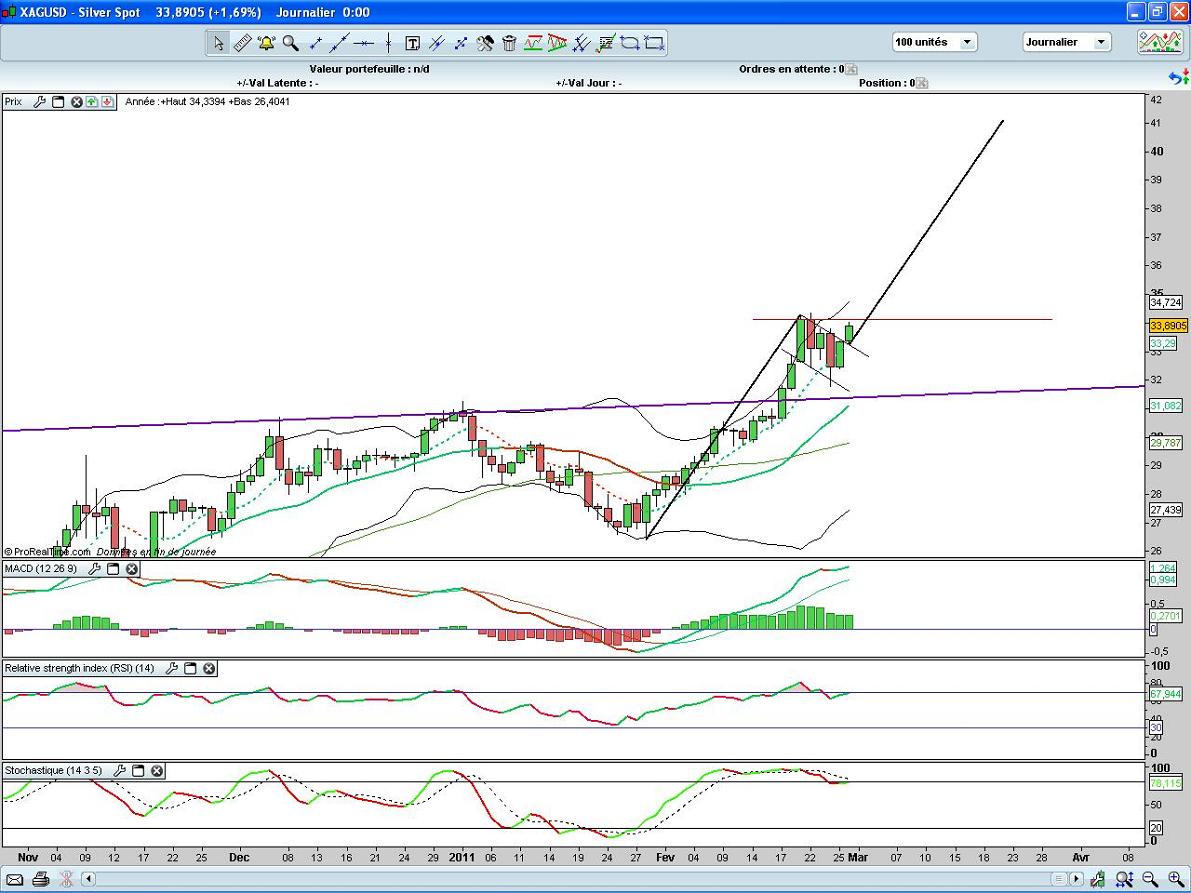Image resolution: width=1191 pixels, height=893 pixels.
Task: Close the MACD indicator panel
Action: tap(131, 569)
